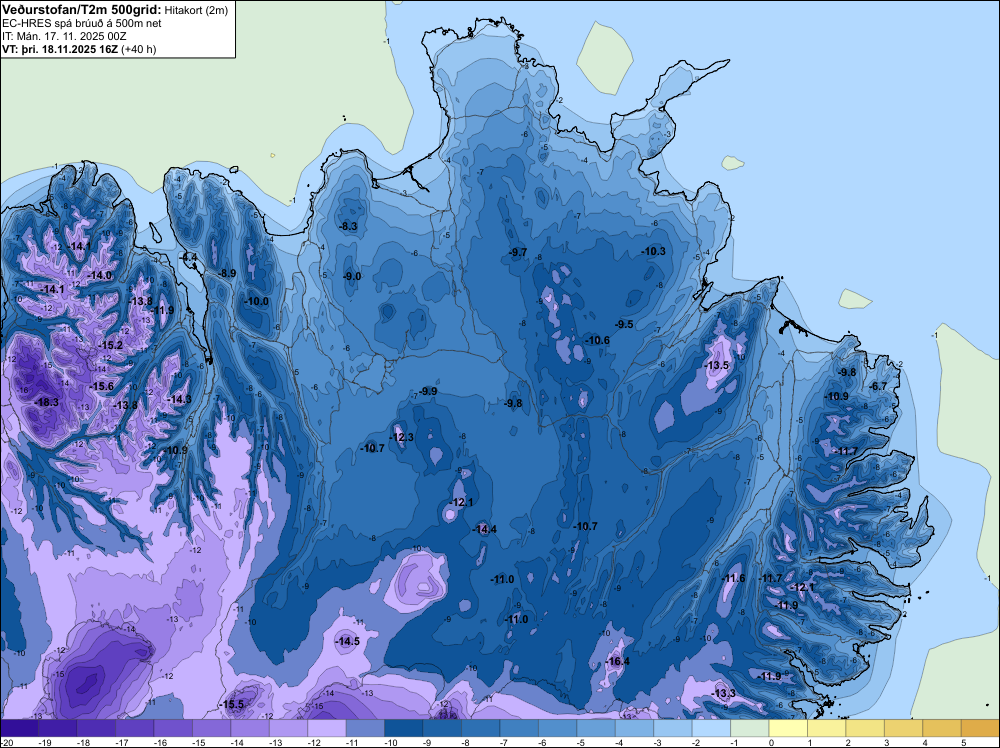Select the pale yellow legend swatch between 0 and 1
The height and width of the screenshot is (748, 1000).
point(788,728)
